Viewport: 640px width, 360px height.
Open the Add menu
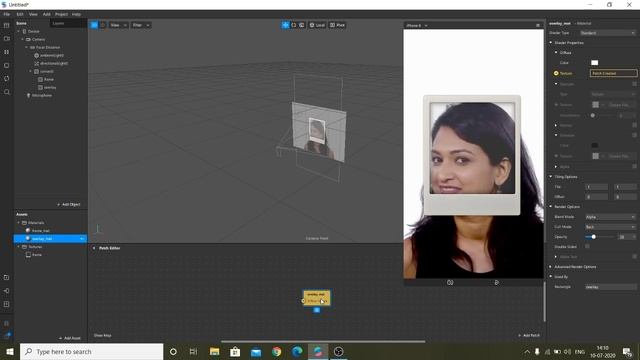pyautogui.click(x=47, y=14)
